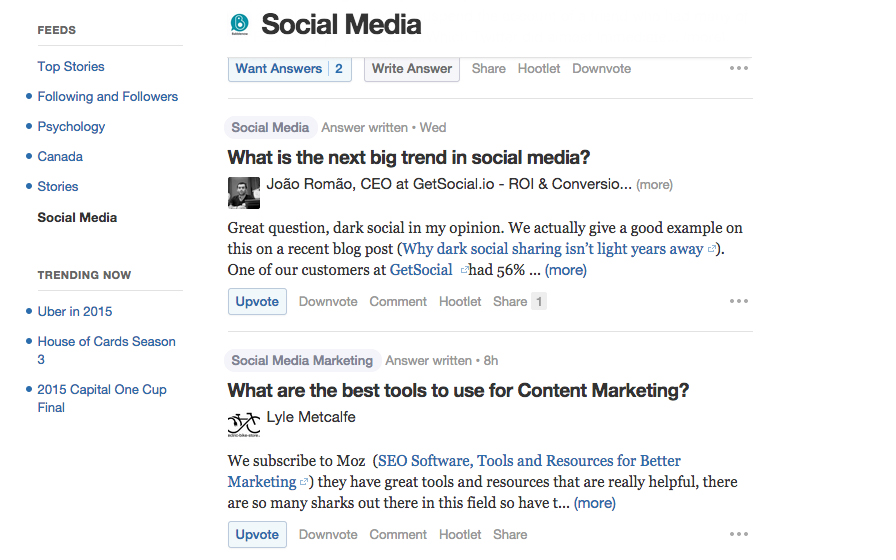Open more options for dark social answer
Viewport: 896px width, 560px height.
[x=739, y=301]
